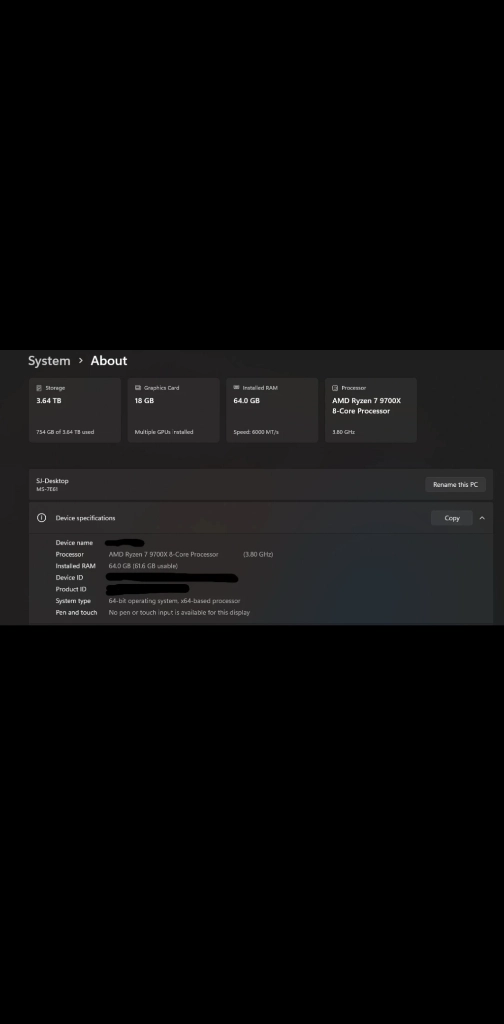Click the About breadcrumb title
504x1024 pixels.
click(x=109, y=360)
